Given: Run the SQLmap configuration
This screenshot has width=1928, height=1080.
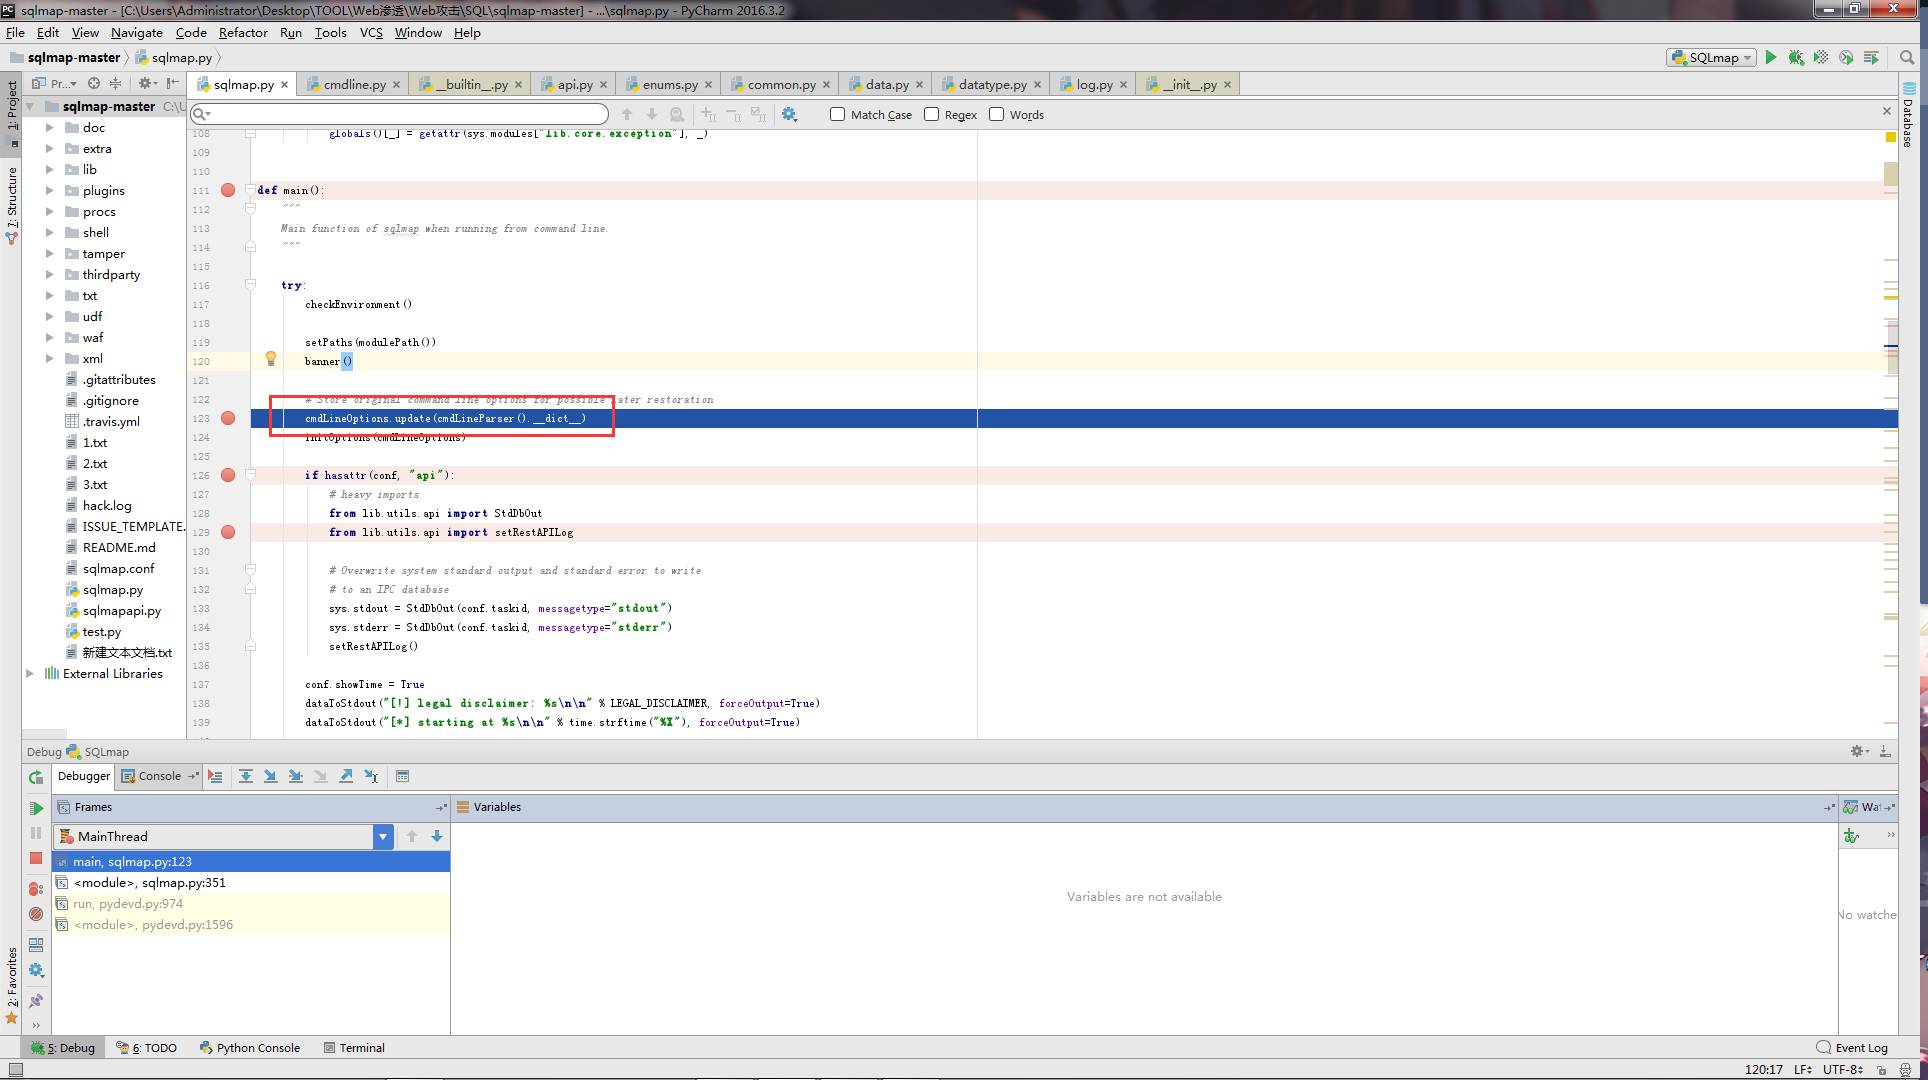Looking at the screenshot, I should click(1770, 58).
